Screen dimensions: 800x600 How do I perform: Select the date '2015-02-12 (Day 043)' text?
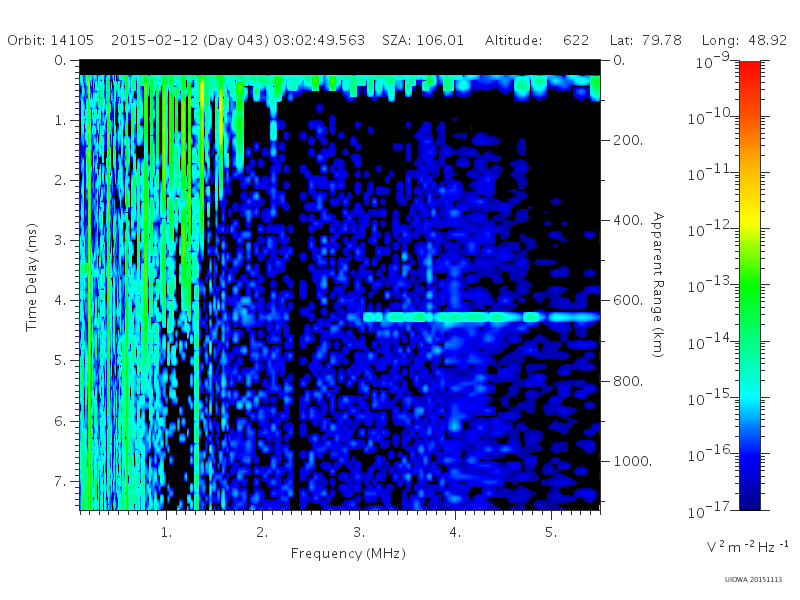pos(190,41)
